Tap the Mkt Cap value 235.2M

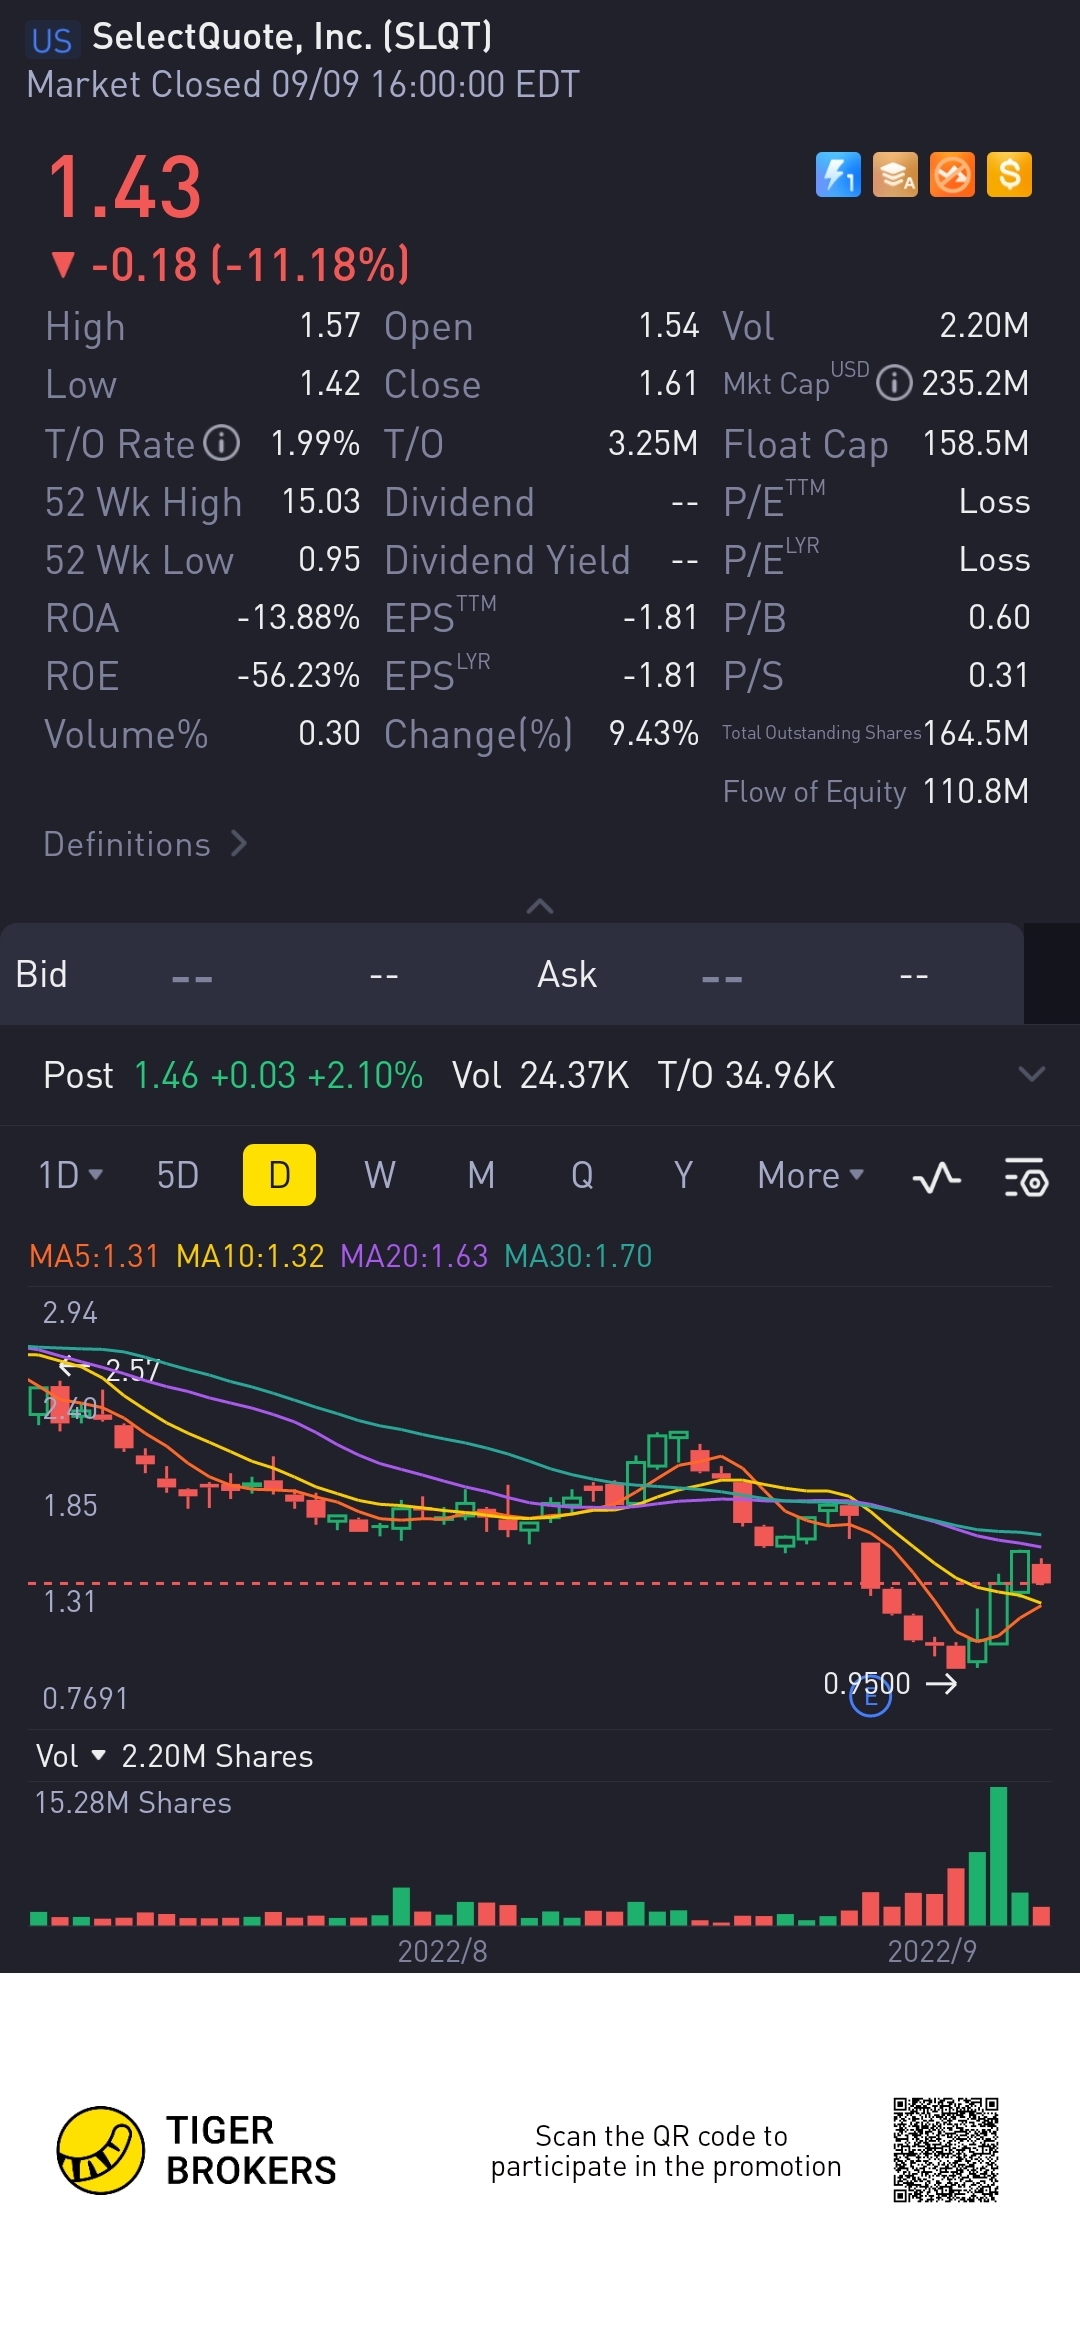click(x=975, y=383)
